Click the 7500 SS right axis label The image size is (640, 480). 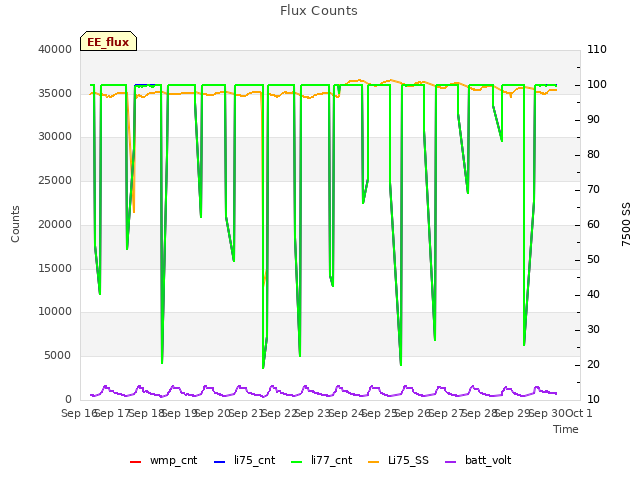pos(626,224)
